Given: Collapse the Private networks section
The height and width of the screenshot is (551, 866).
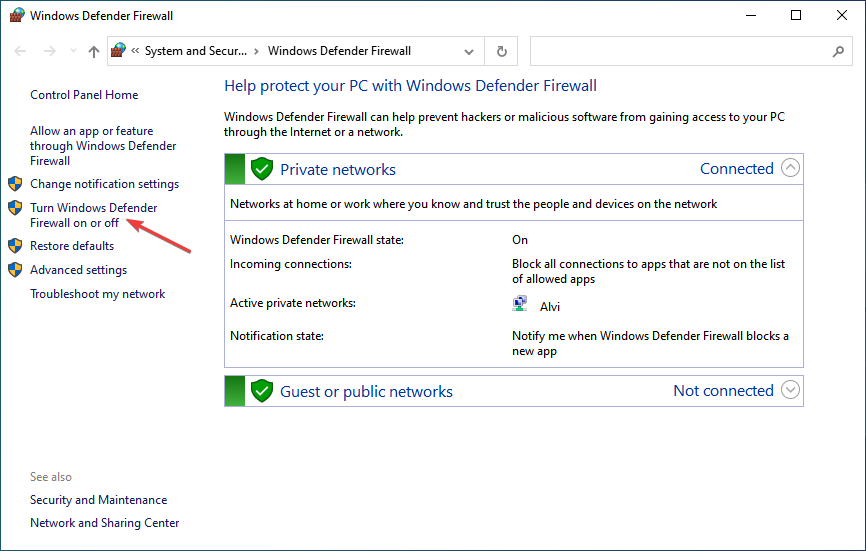Looking at the screenshot, I should pos(791,168).
